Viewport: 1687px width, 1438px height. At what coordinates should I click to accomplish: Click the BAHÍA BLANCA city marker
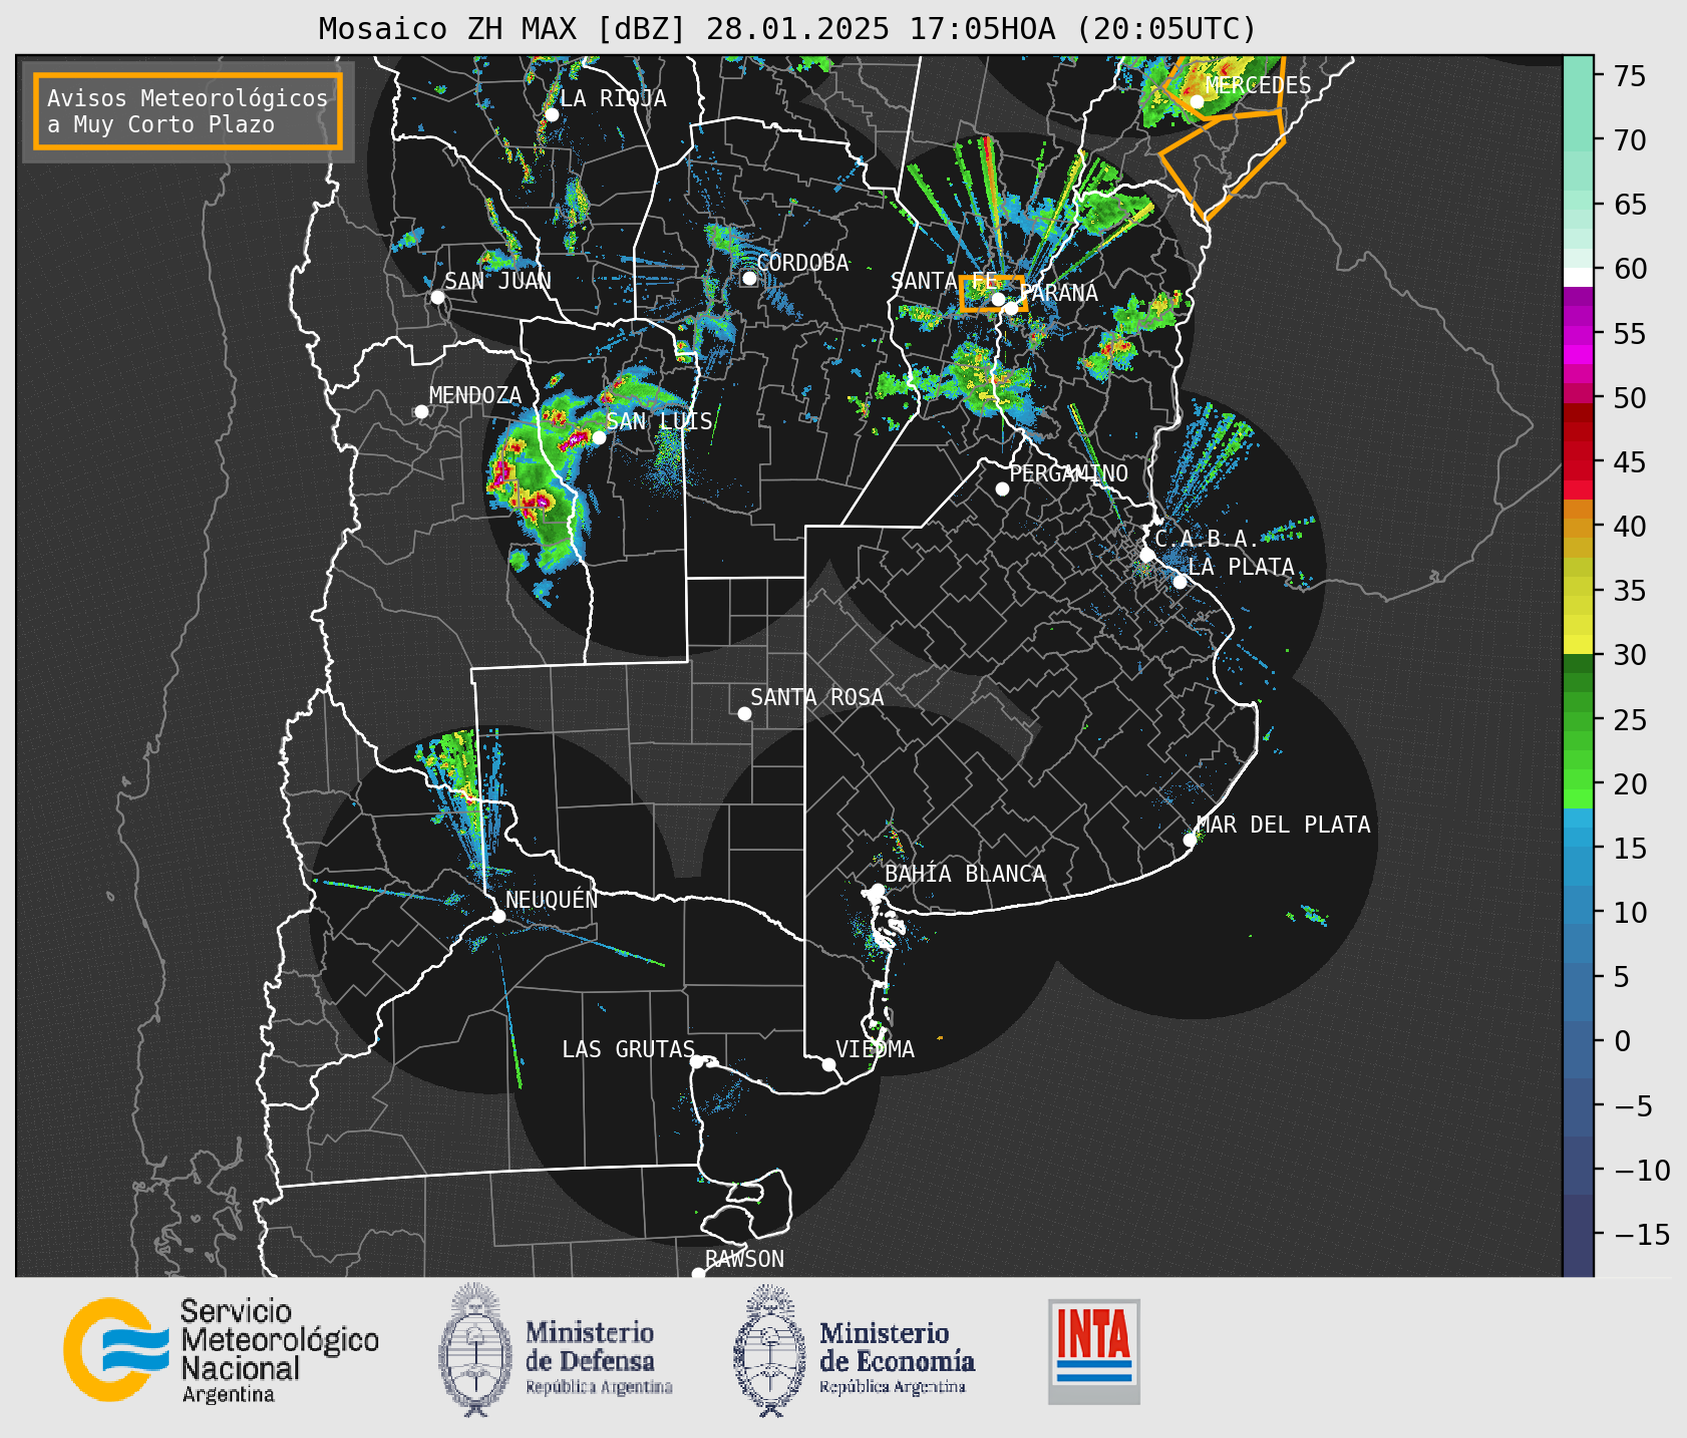coord(877,890)
